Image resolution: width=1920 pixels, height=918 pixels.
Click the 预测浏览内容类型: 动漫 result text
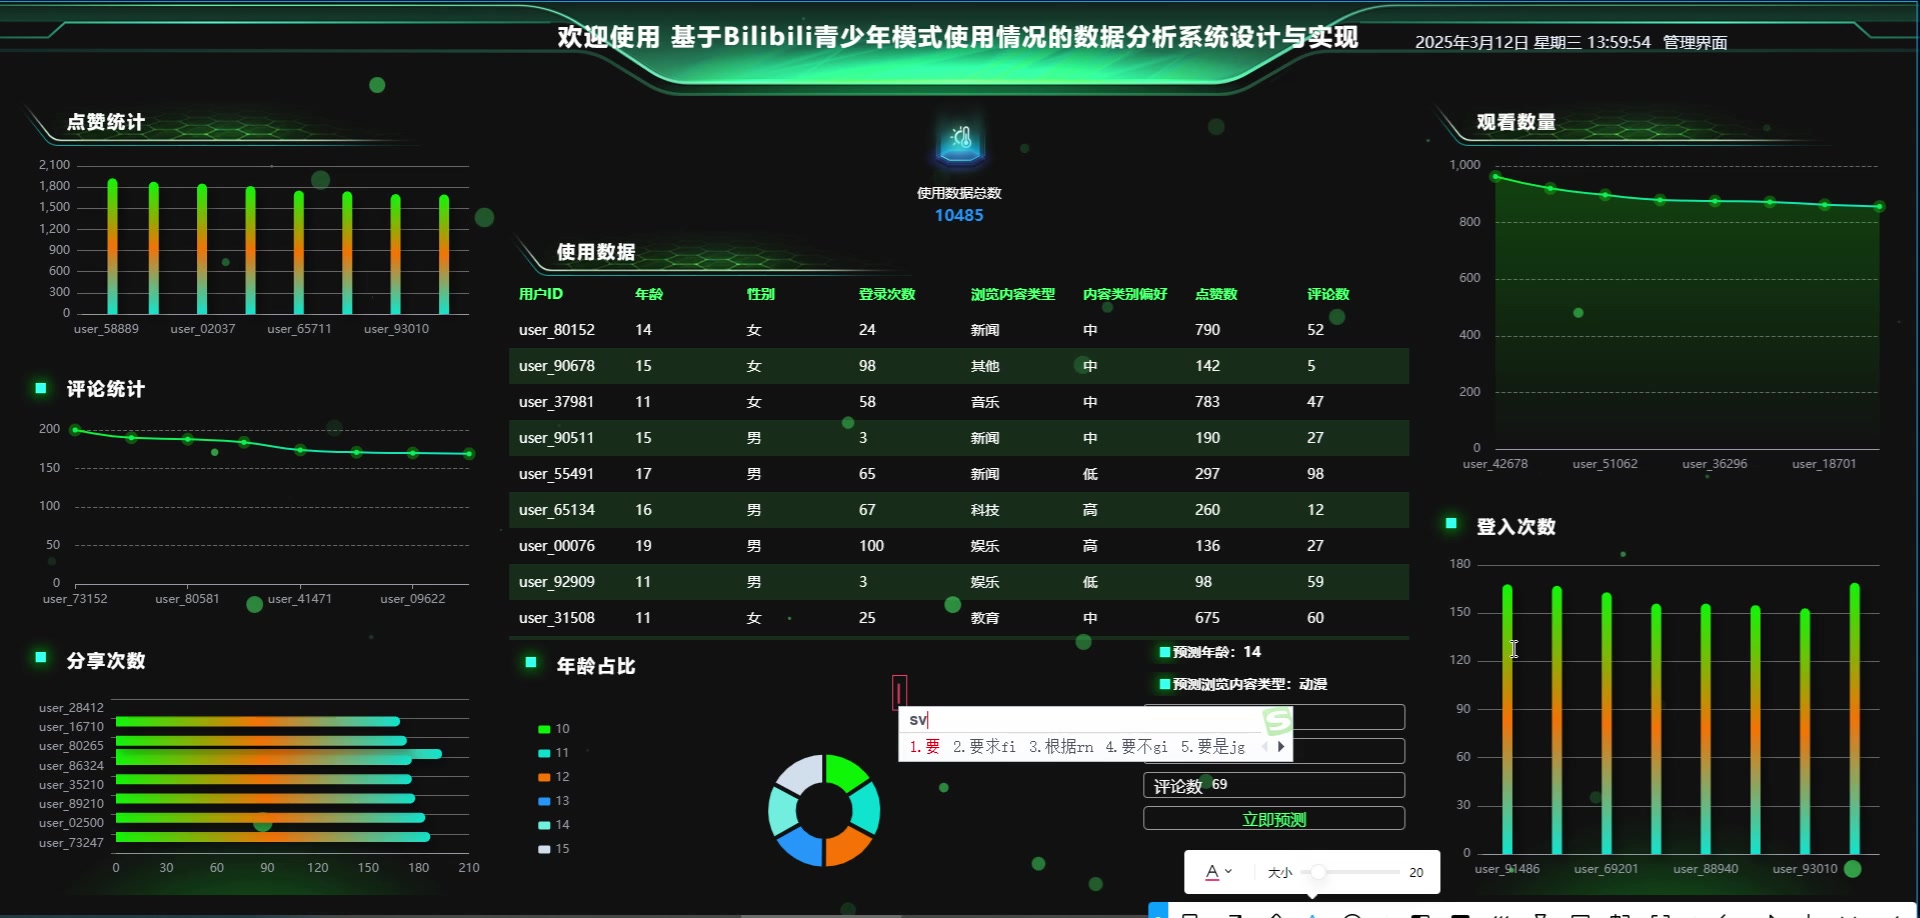coord(1250,684)
